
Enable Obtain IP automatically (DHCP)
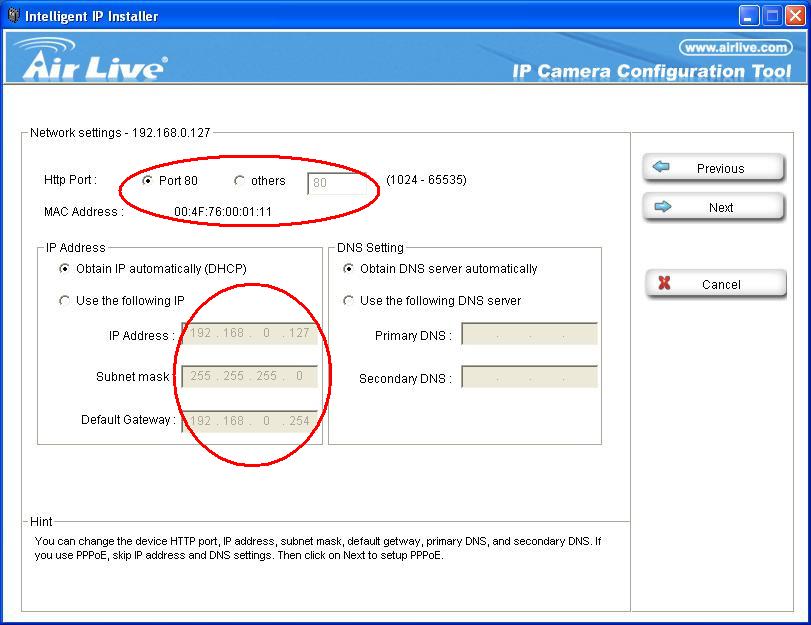[65, 269]
